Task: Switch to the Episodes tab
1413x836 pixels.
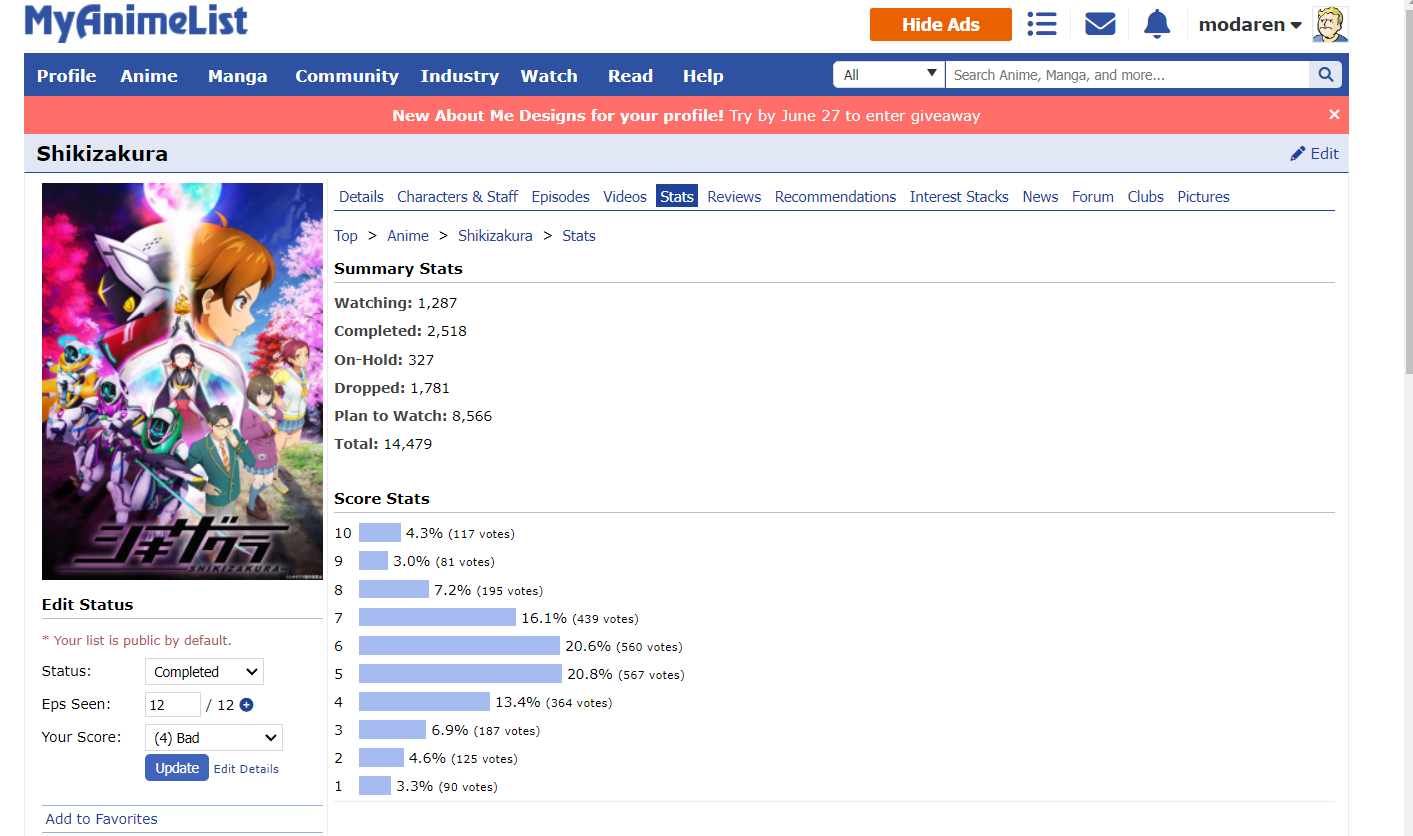Action: [560, 197]
